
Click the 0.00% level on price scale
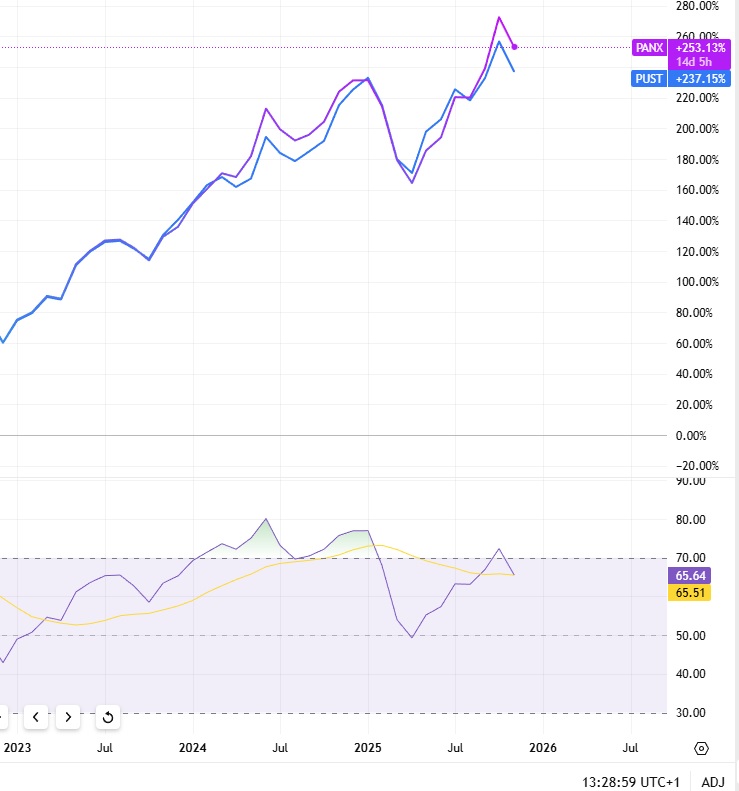click(697, 436)
